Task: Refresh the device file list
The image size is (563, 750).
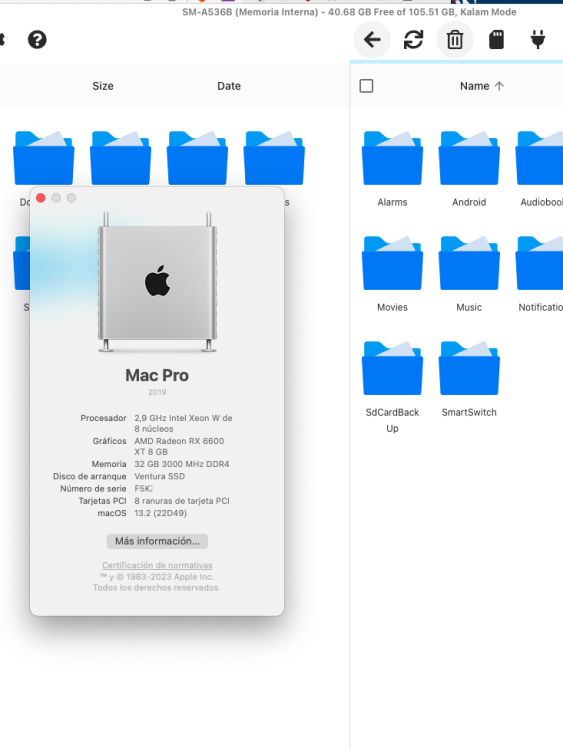Action: [x=413, y=40]
